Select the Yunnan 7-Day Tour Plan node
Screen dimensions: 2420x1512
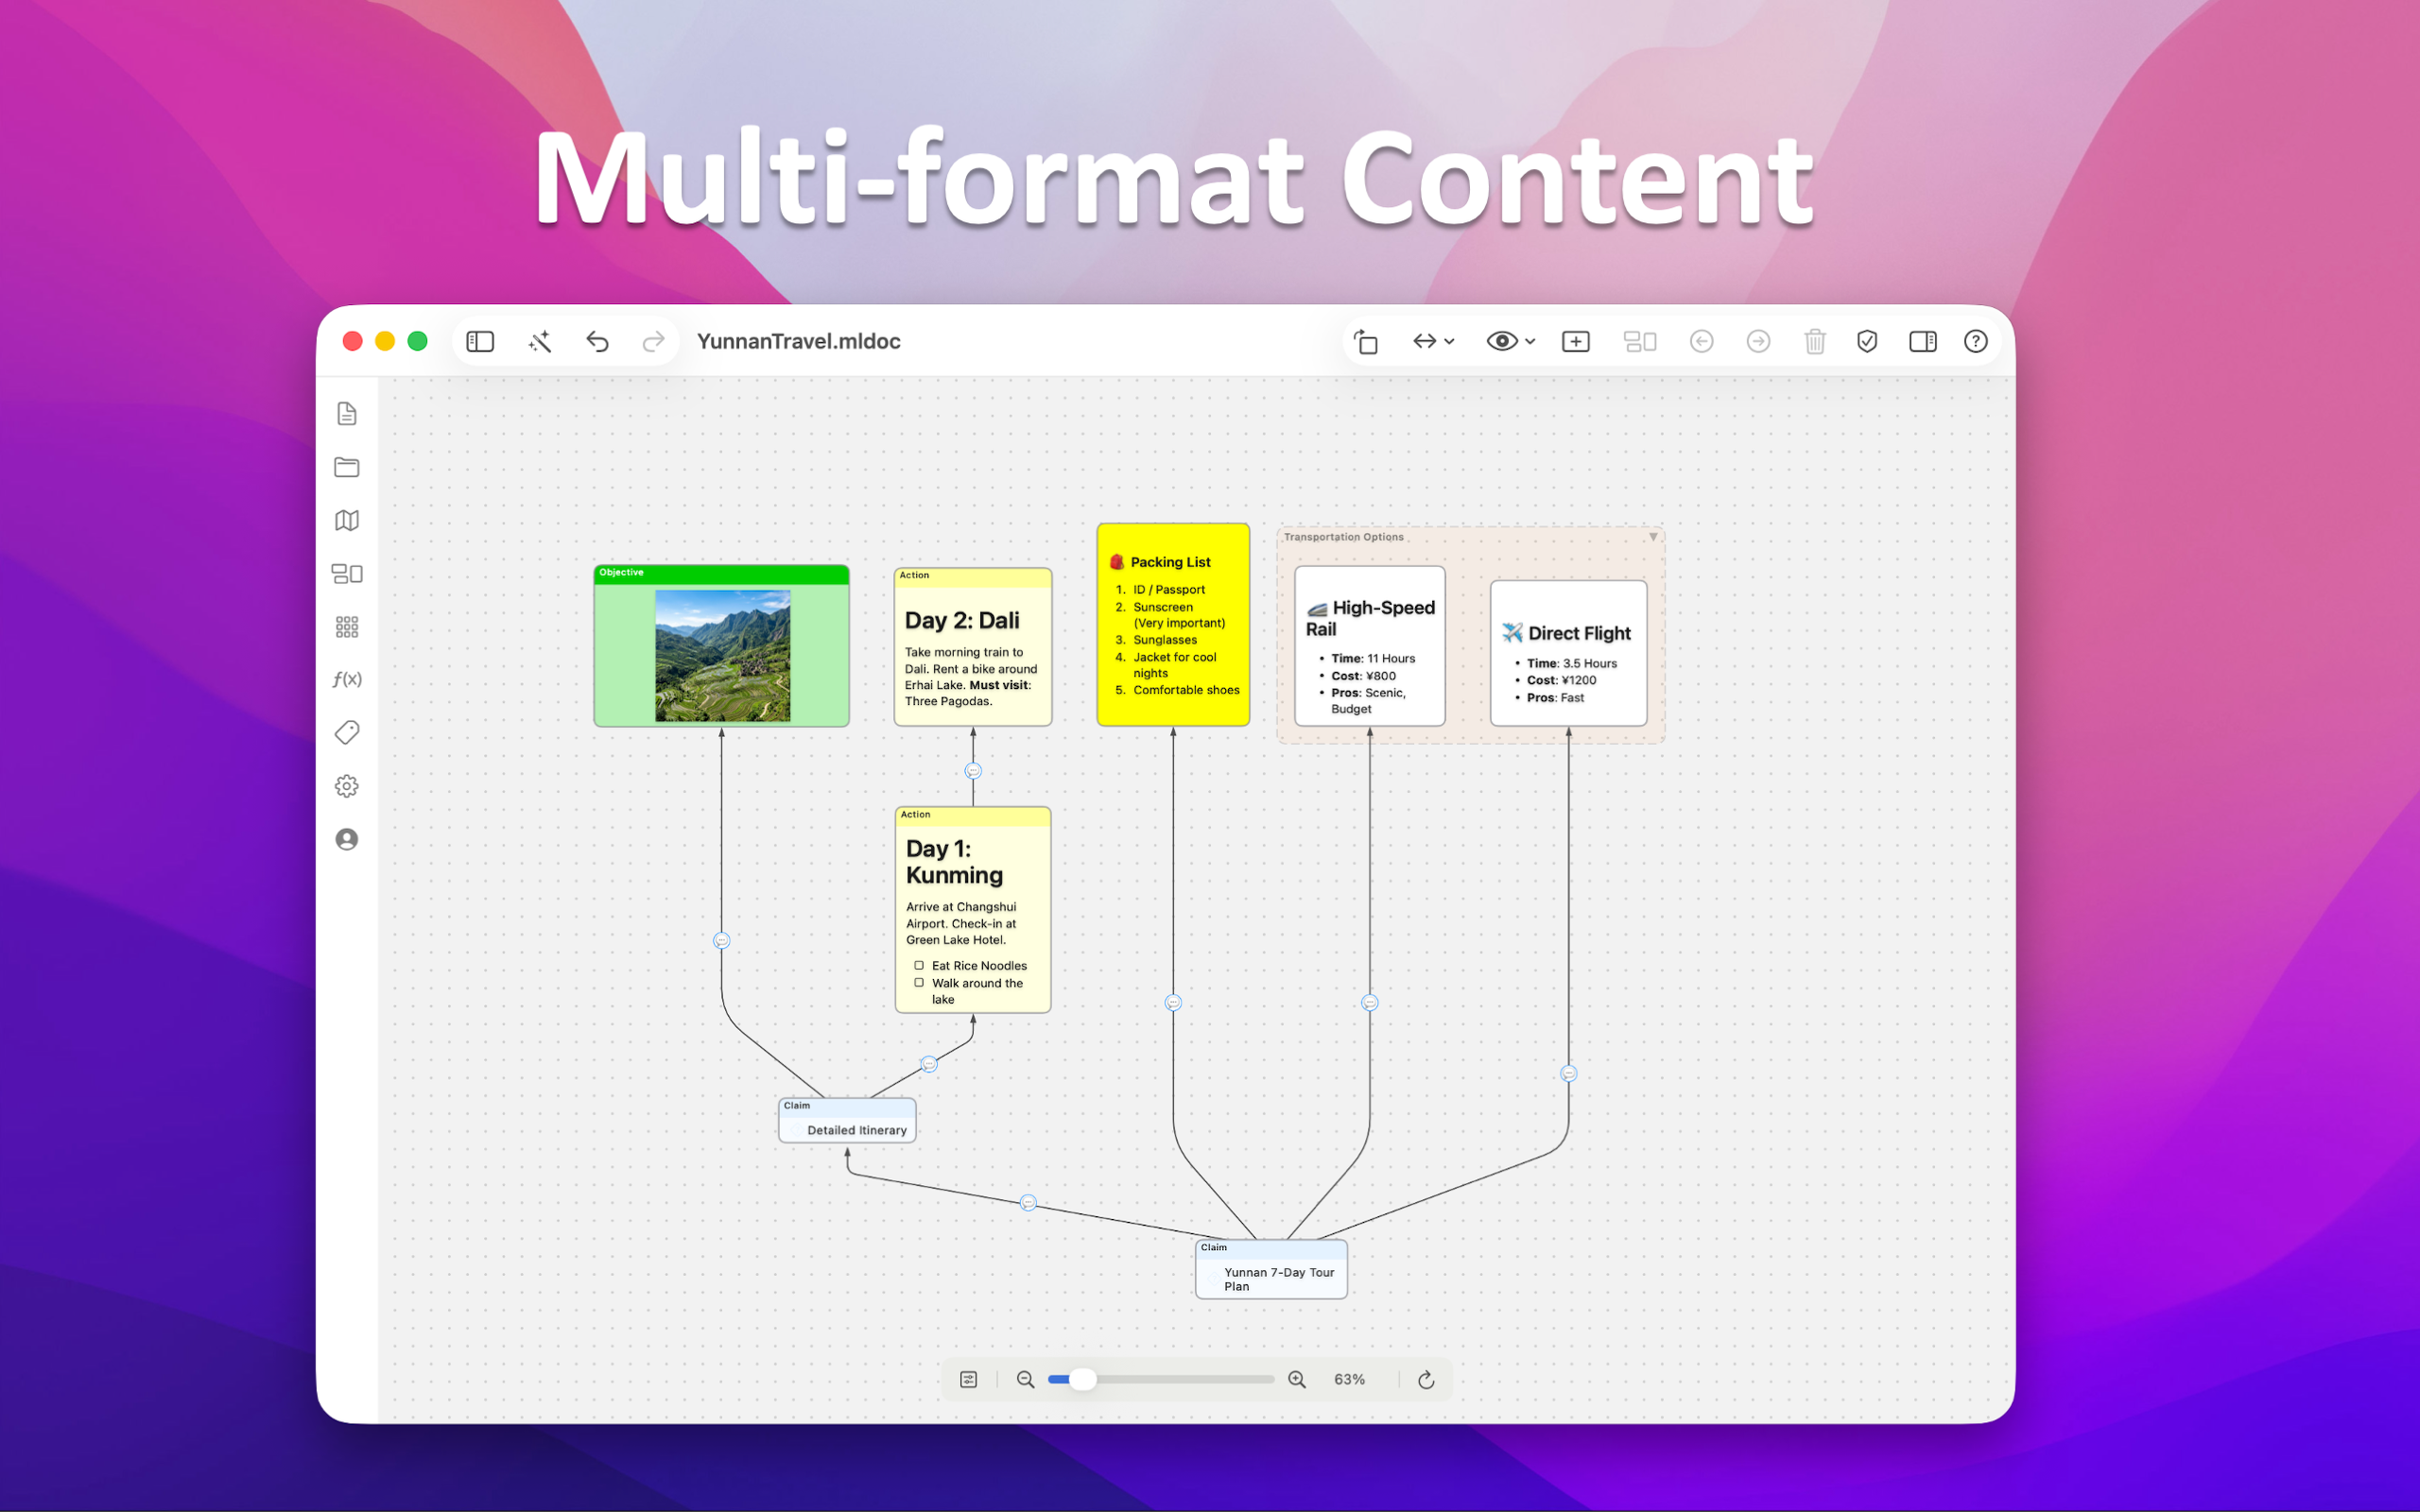tap(1271, 1269)
